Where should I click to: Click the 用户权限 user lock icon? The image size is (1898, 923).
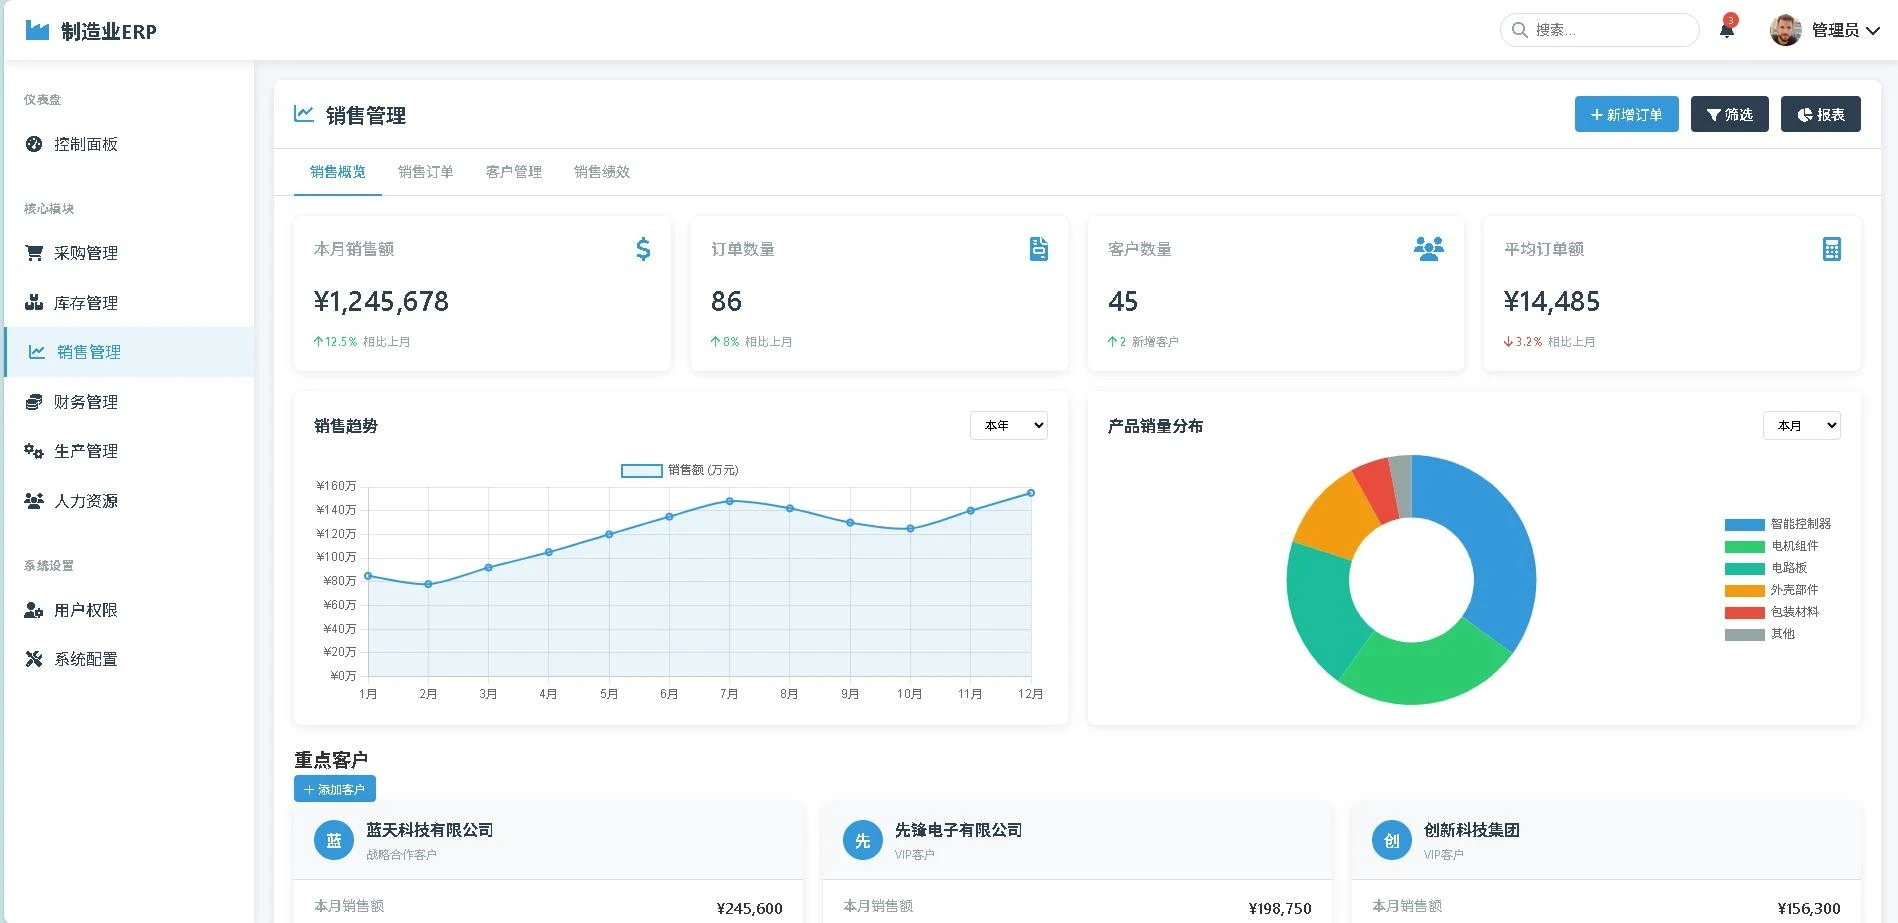point(34,610)
